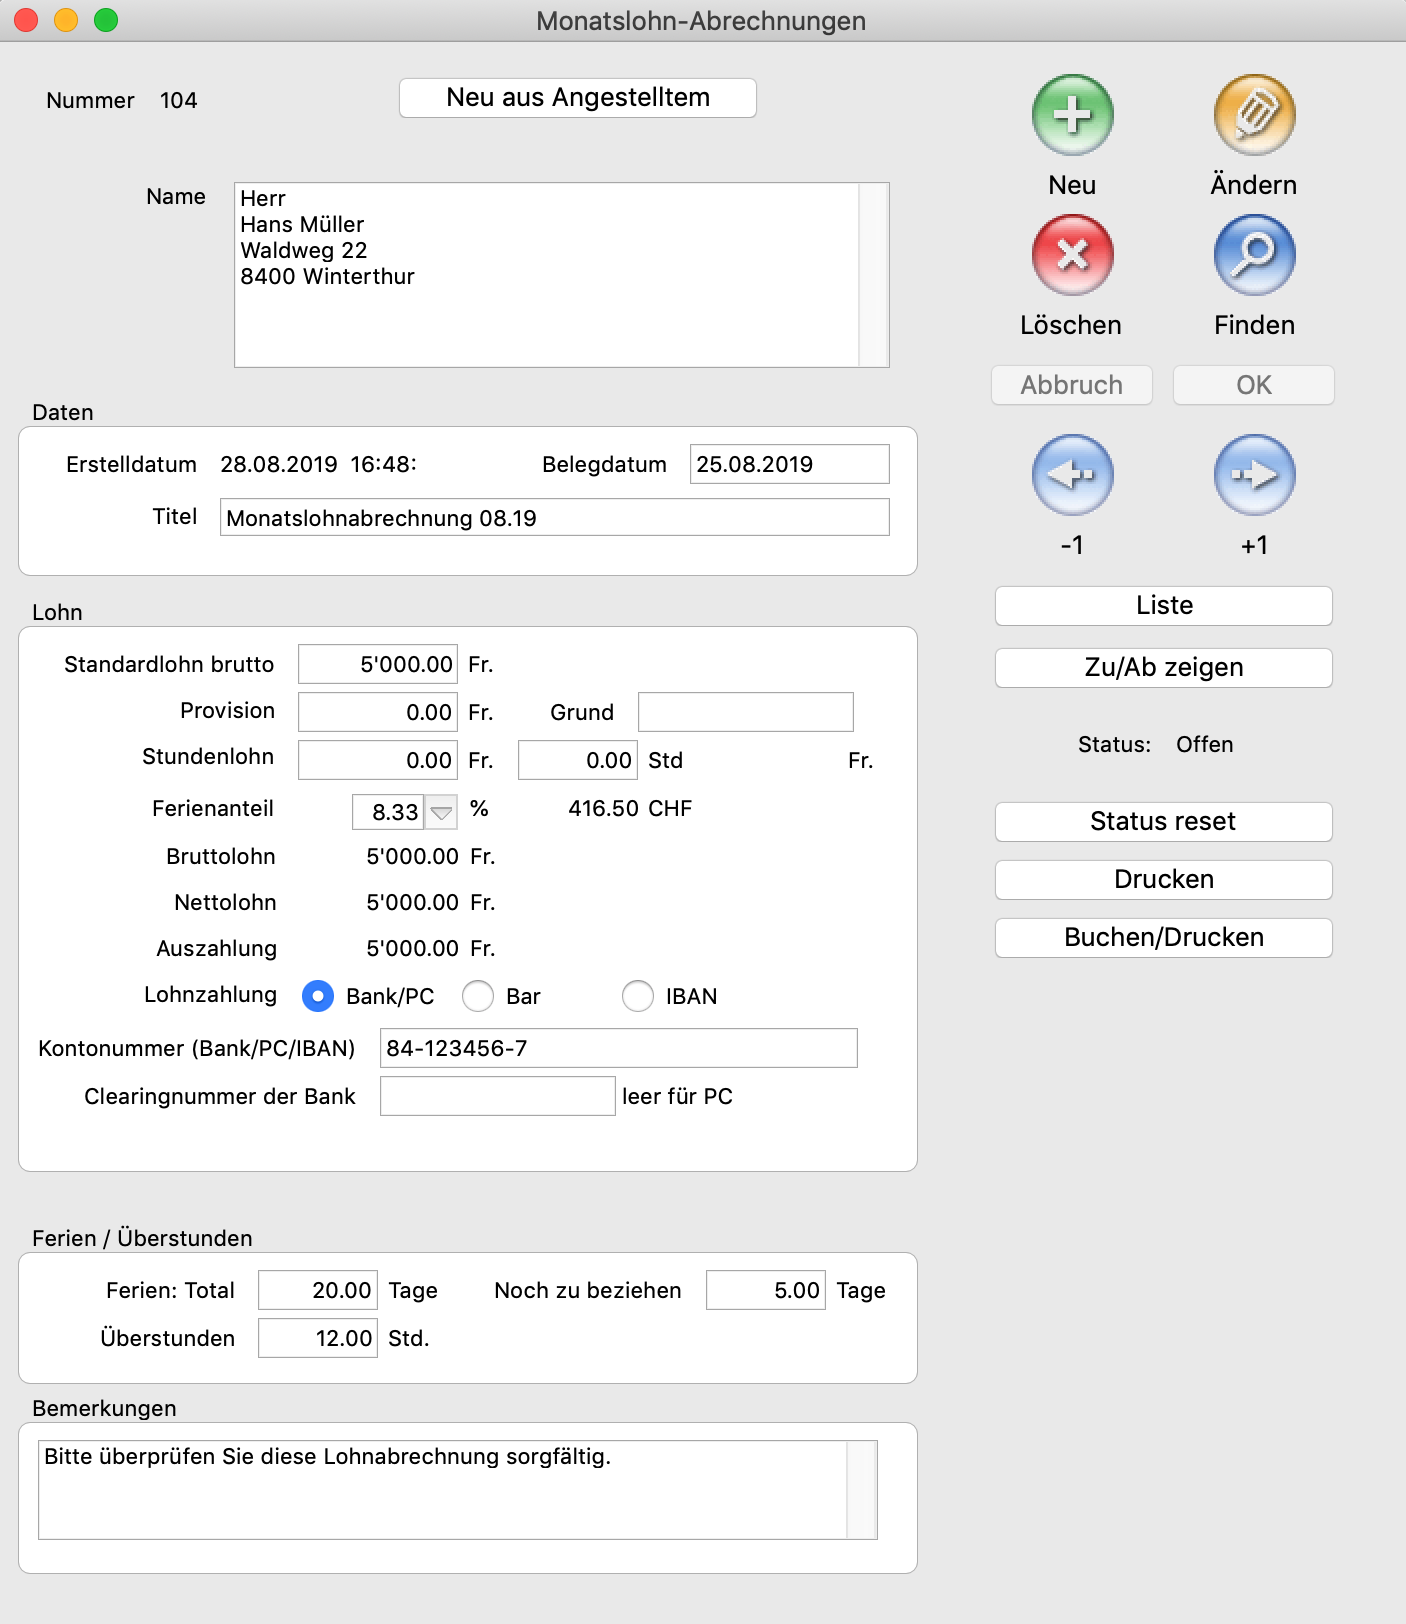The image size is (1406, 1624).
Task: Open the Liste view button
Action: click(1163, 606)
